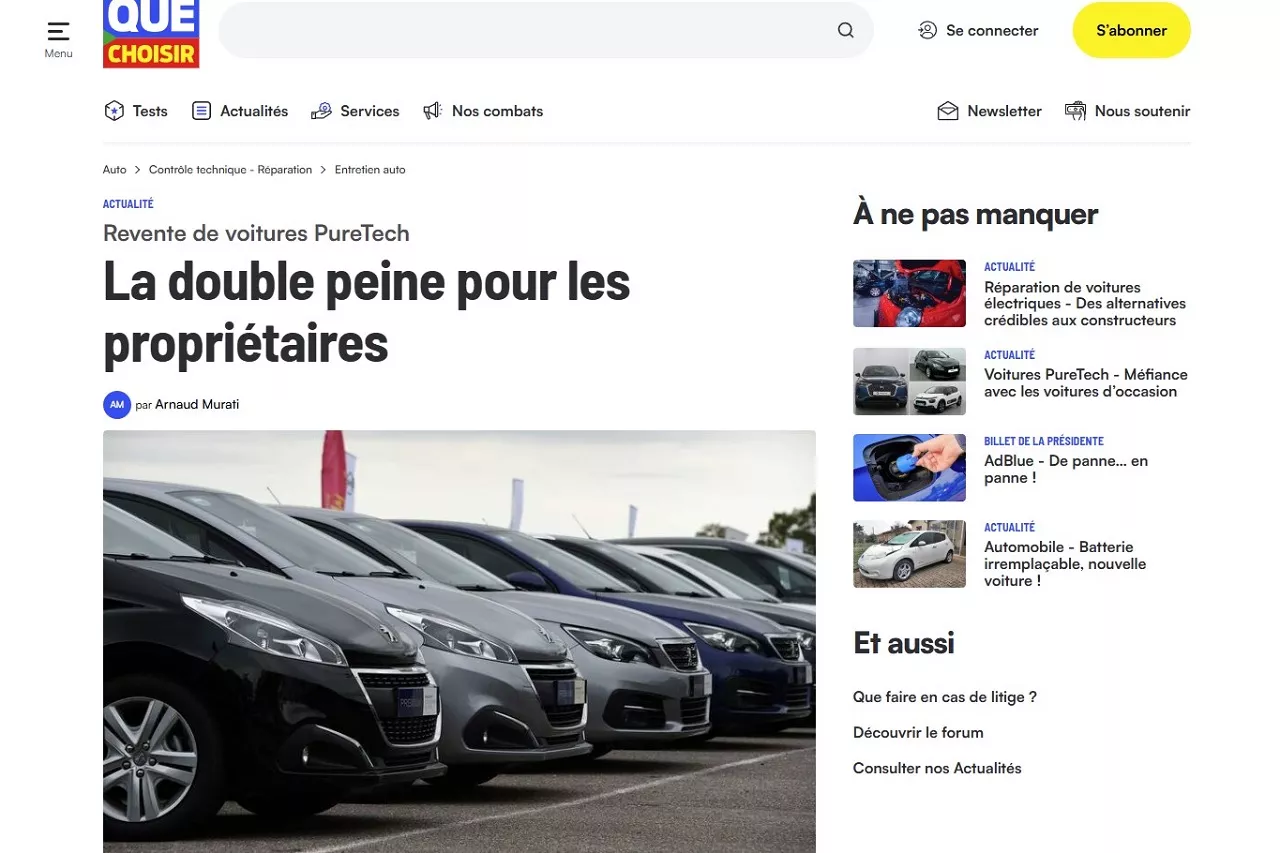This screenshot has height=853, width=1280.
Task: Click the Nous soutenir donation icon
Action: 1075,111
